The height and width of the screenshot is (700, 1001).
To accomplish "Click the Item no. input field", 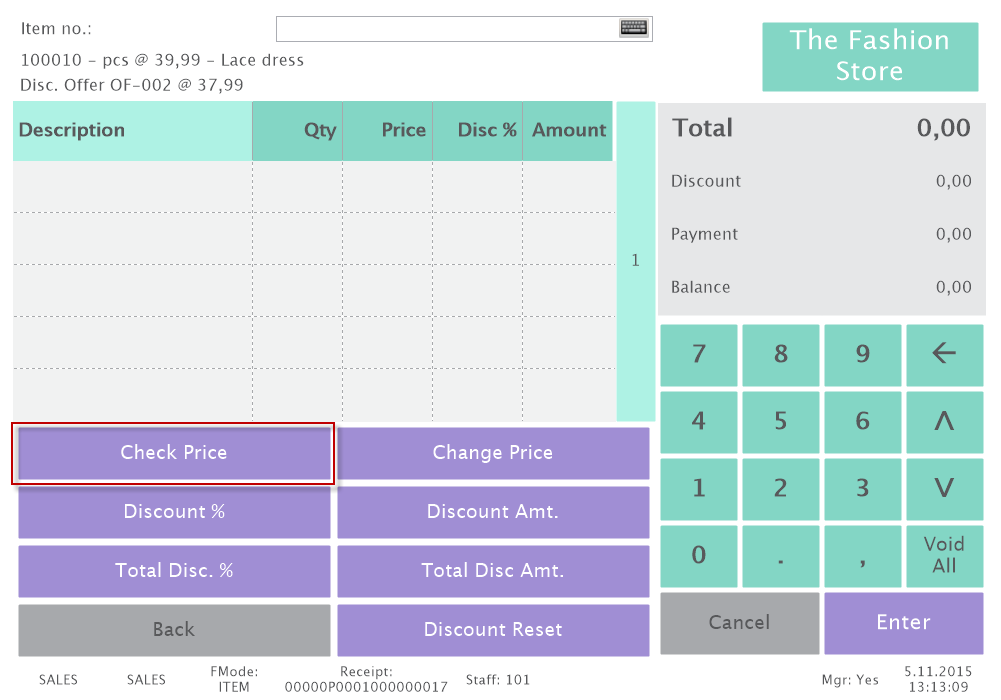I will [447, 28].
